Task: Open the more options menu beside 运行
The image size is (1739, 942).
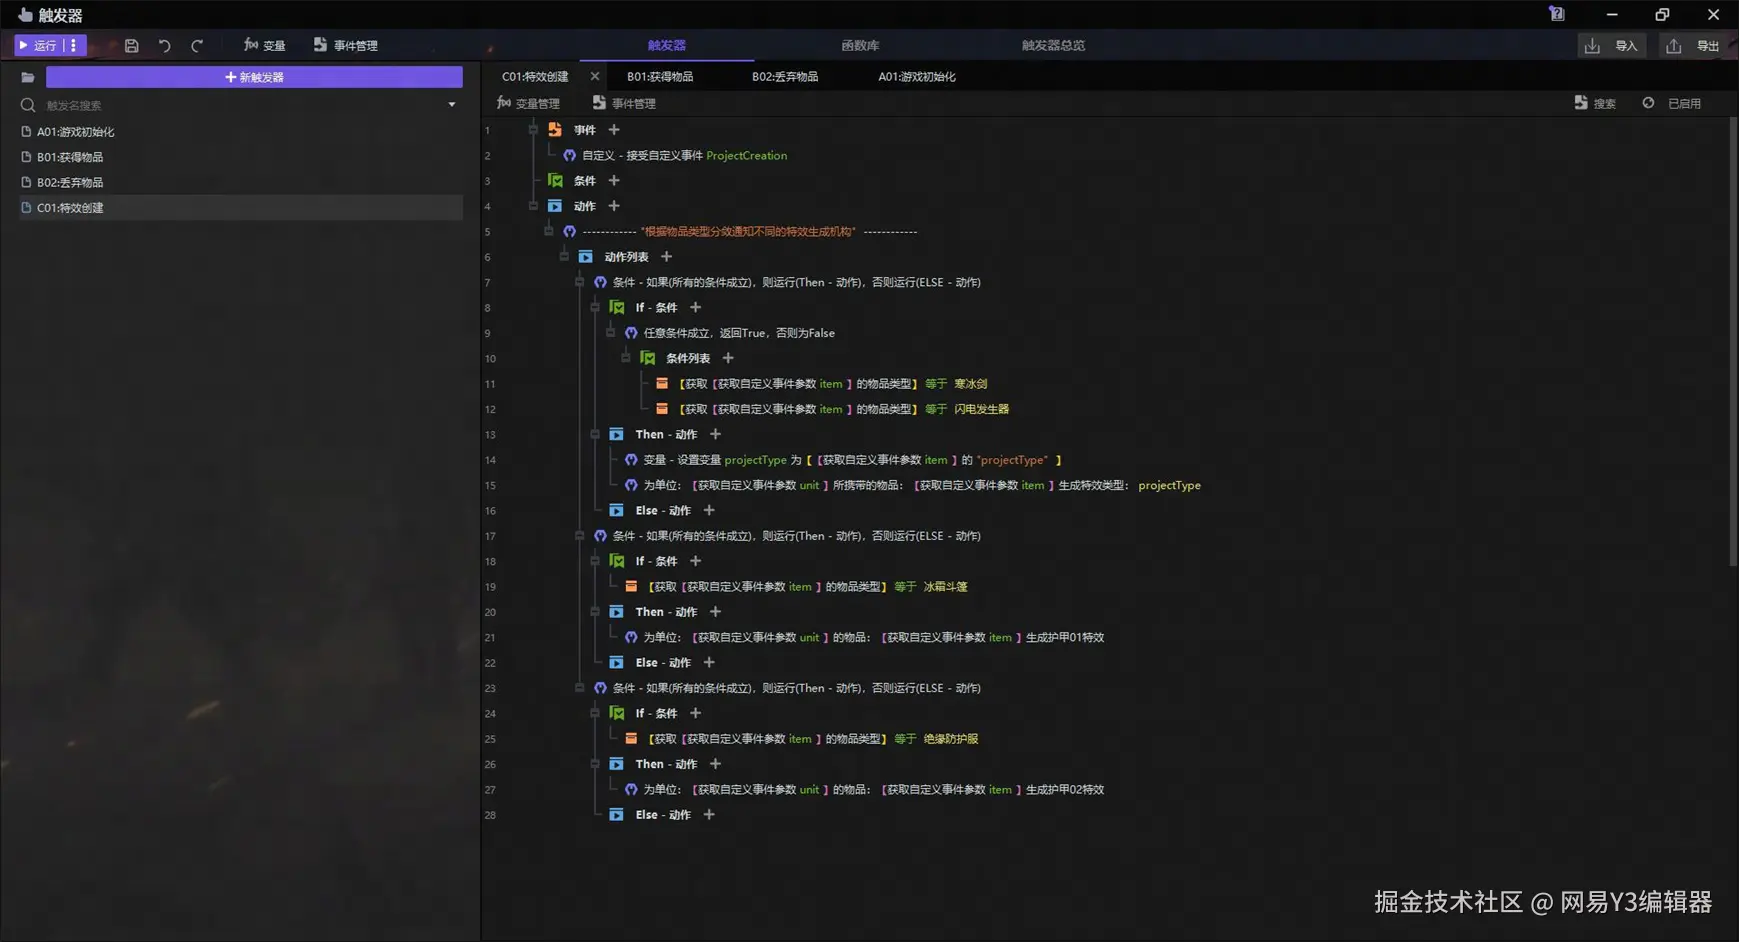Action: click(74, 46)
